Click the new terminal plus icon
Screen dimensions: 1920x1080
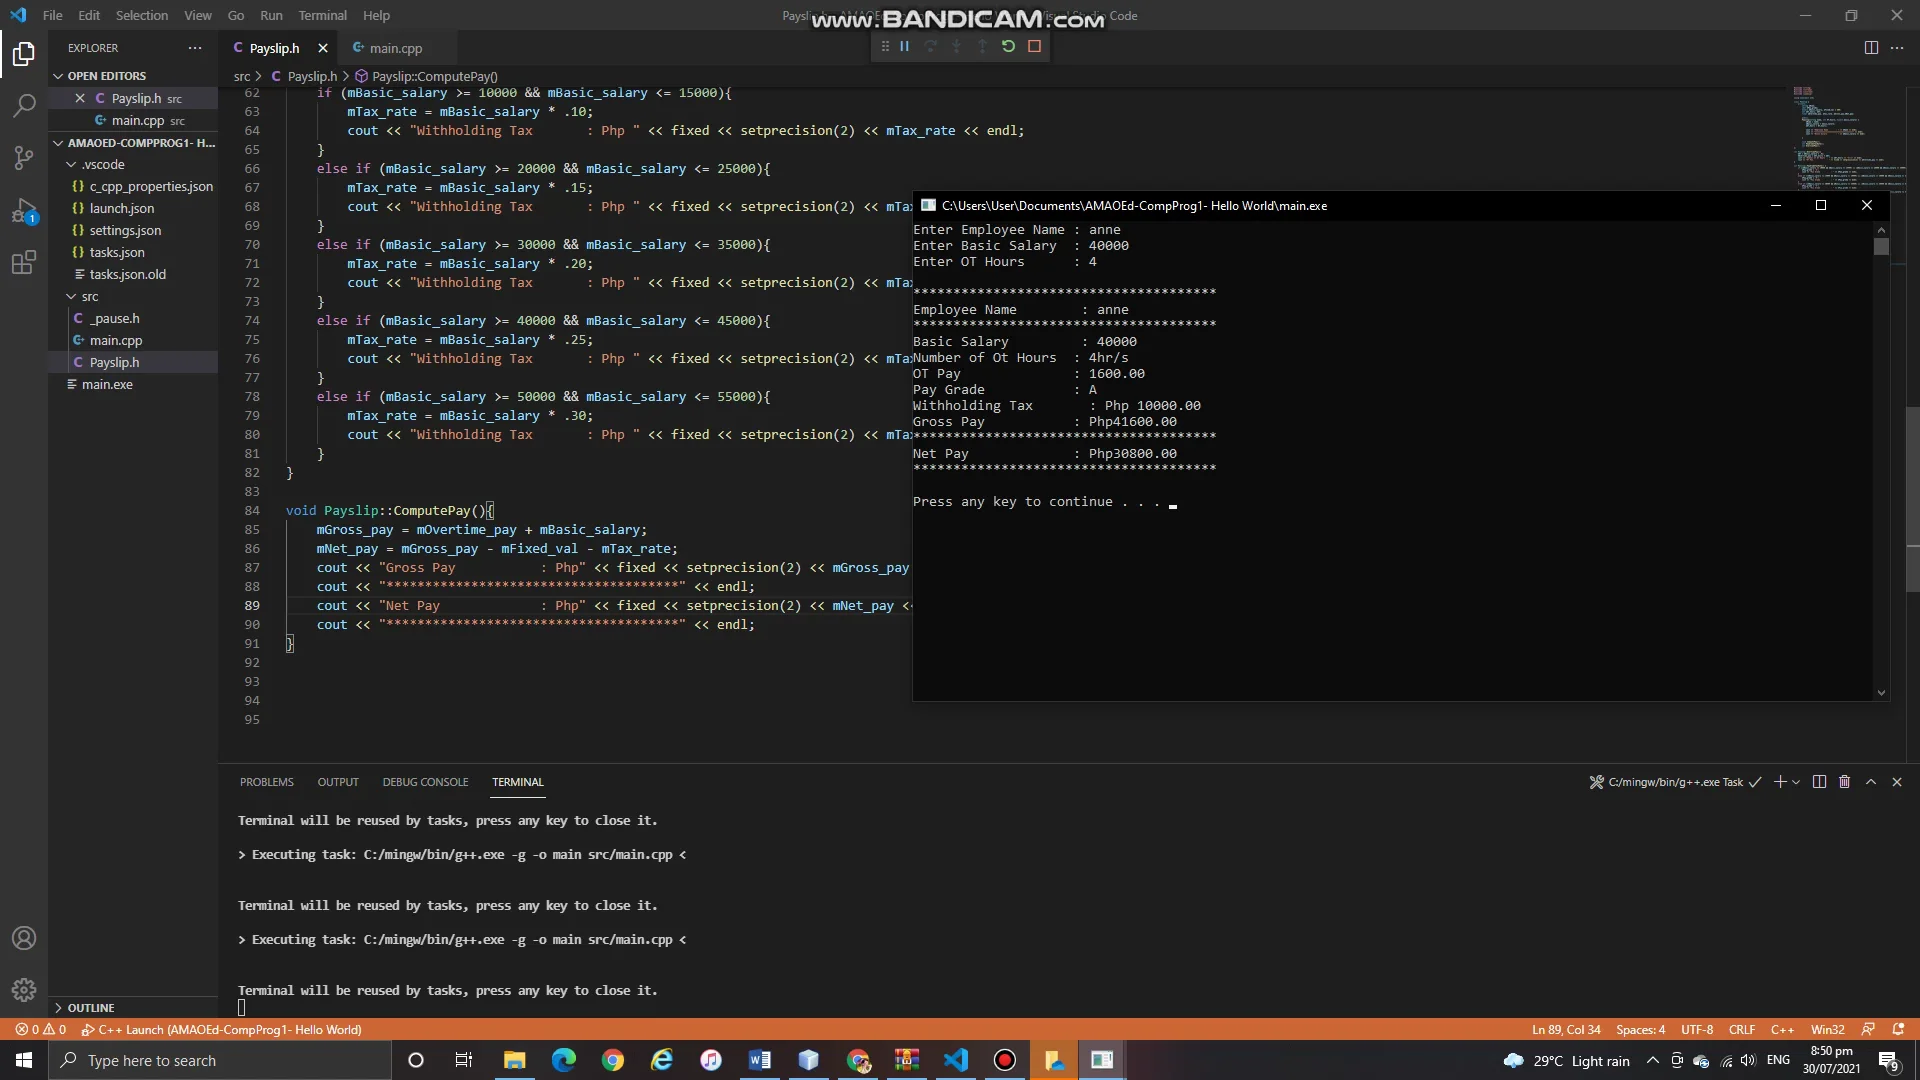1780,782
